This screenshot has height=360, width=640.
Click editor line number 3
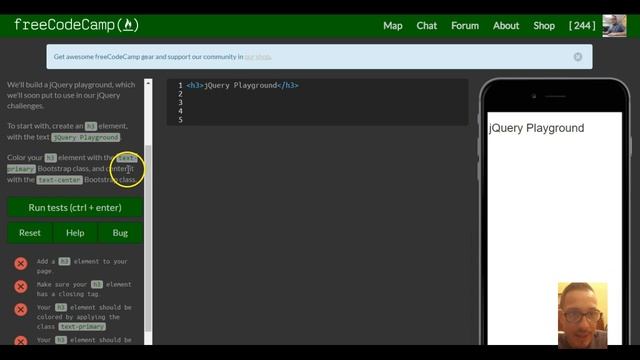180,102
